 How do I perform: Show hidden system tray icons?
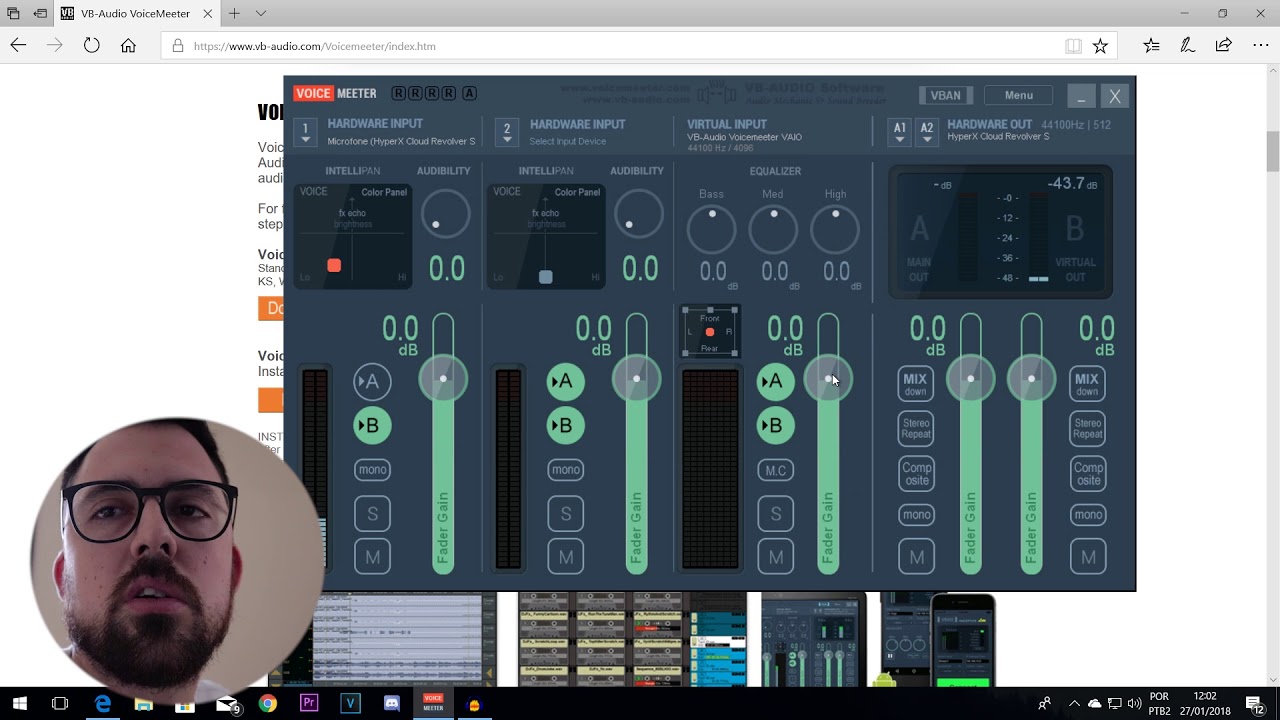coord(1074,704)
